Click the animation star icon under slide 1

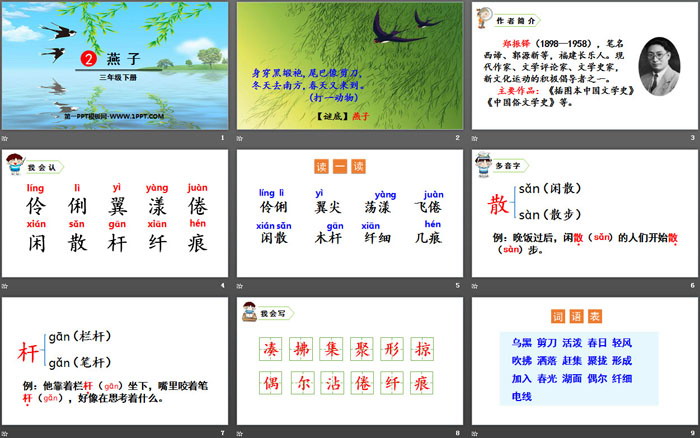click(x=6, y=137)
